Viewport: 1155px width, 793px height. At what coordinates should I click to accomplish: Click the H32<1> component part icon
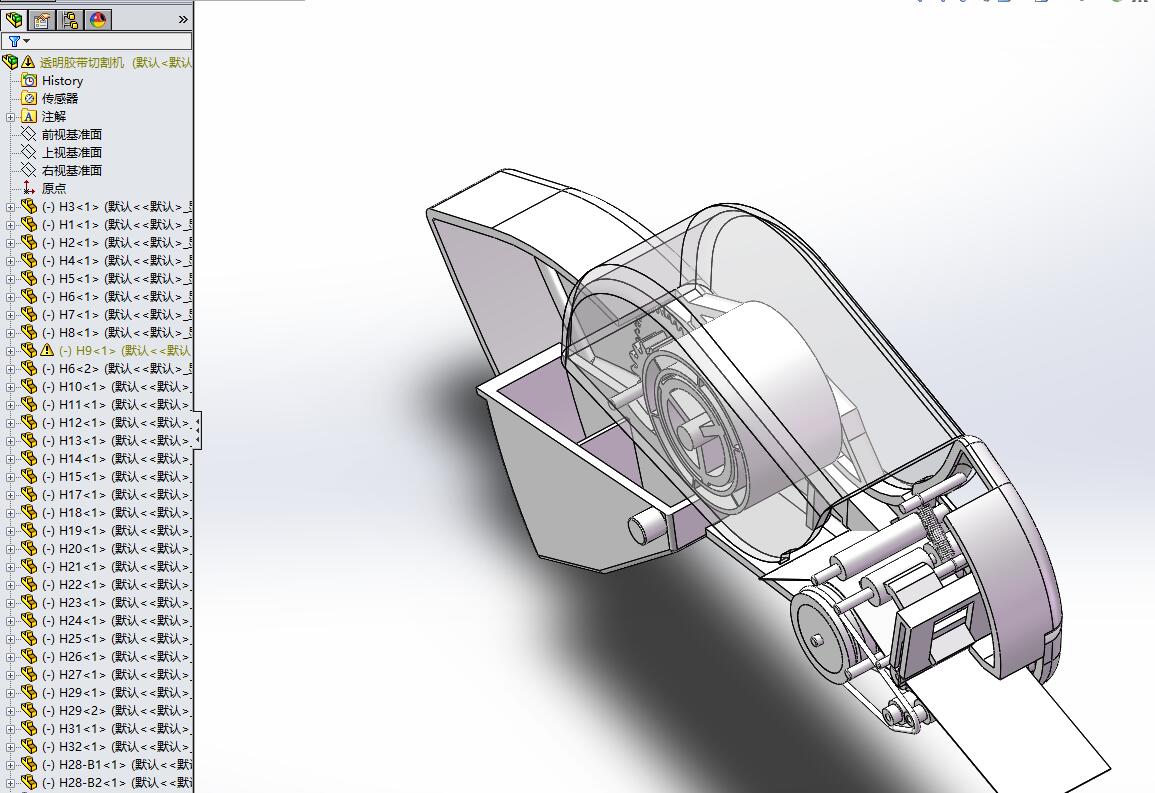[x=29, y=747]
